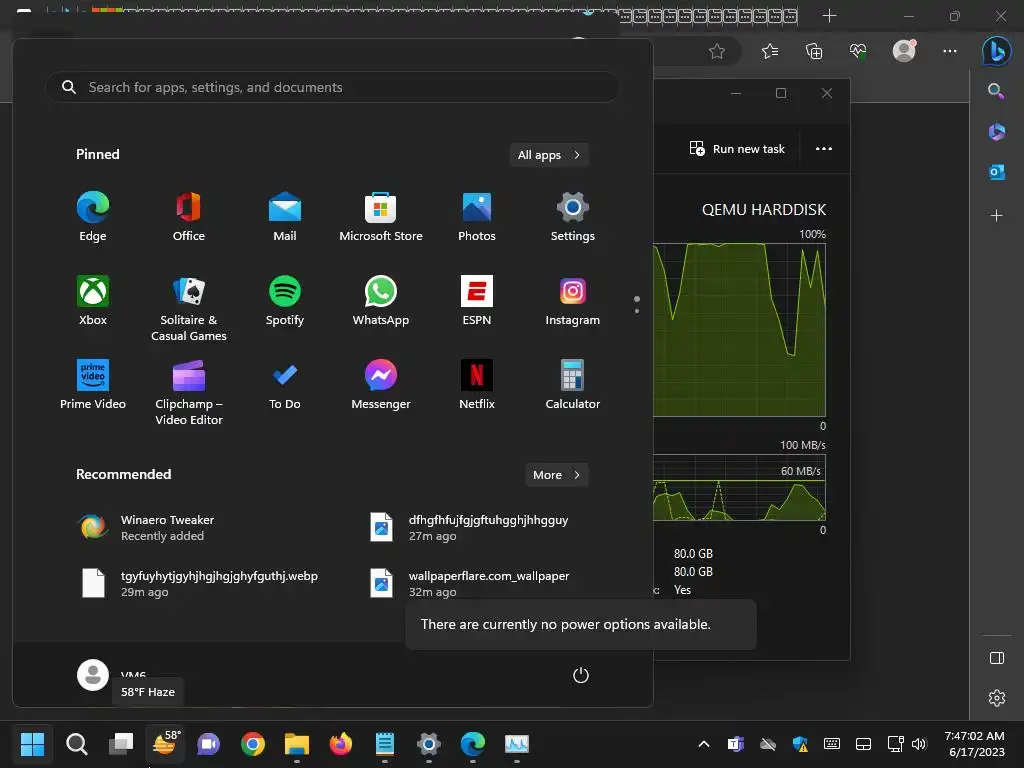Open Microsoft Store from Start menu

381,217
